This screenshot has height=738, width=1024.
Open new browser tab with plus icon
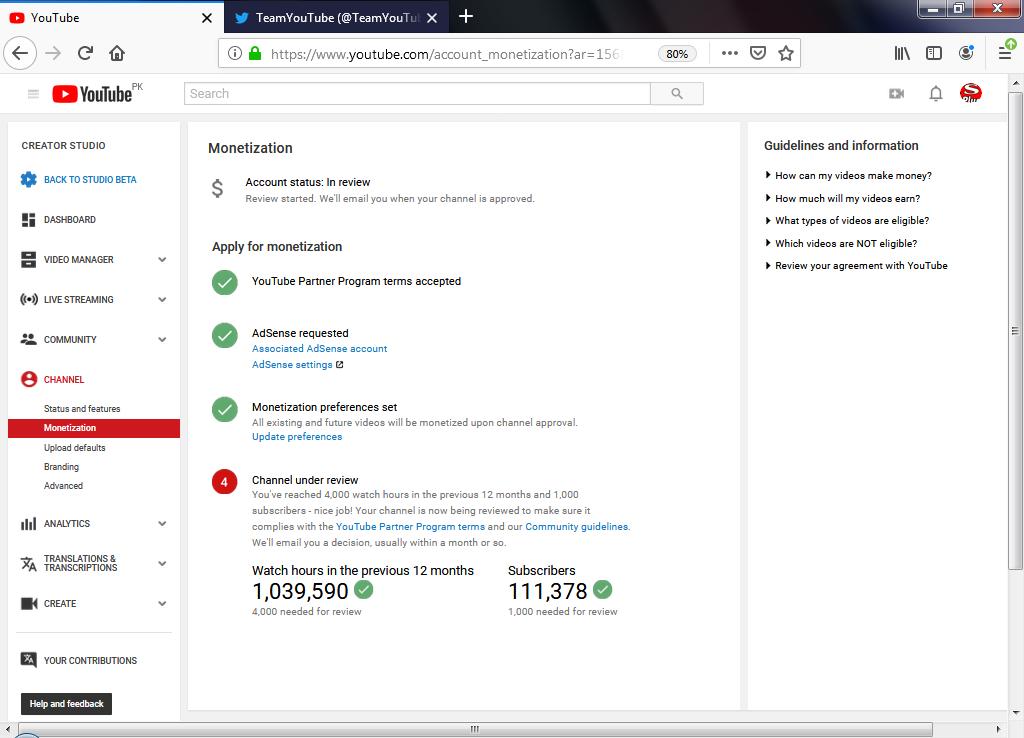pyautogui.click(x=466, y=16)
